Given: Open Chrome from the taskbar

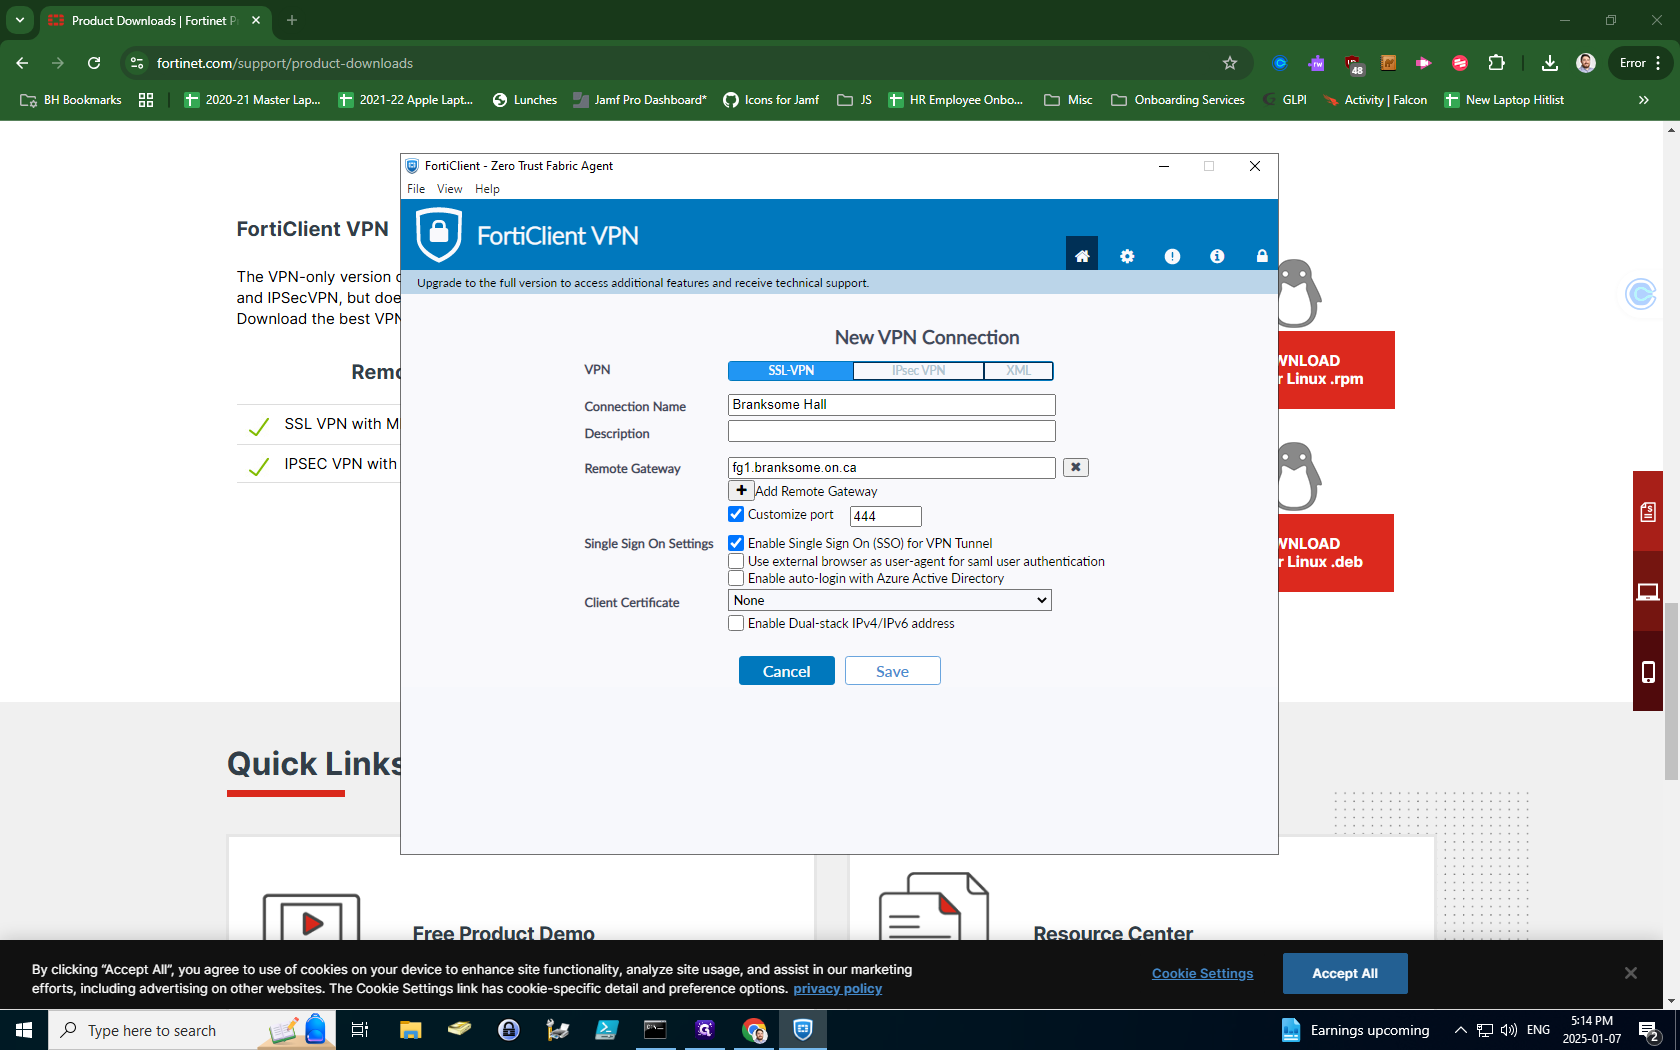Looking at the screenshot, I should tap(754, 1030).
